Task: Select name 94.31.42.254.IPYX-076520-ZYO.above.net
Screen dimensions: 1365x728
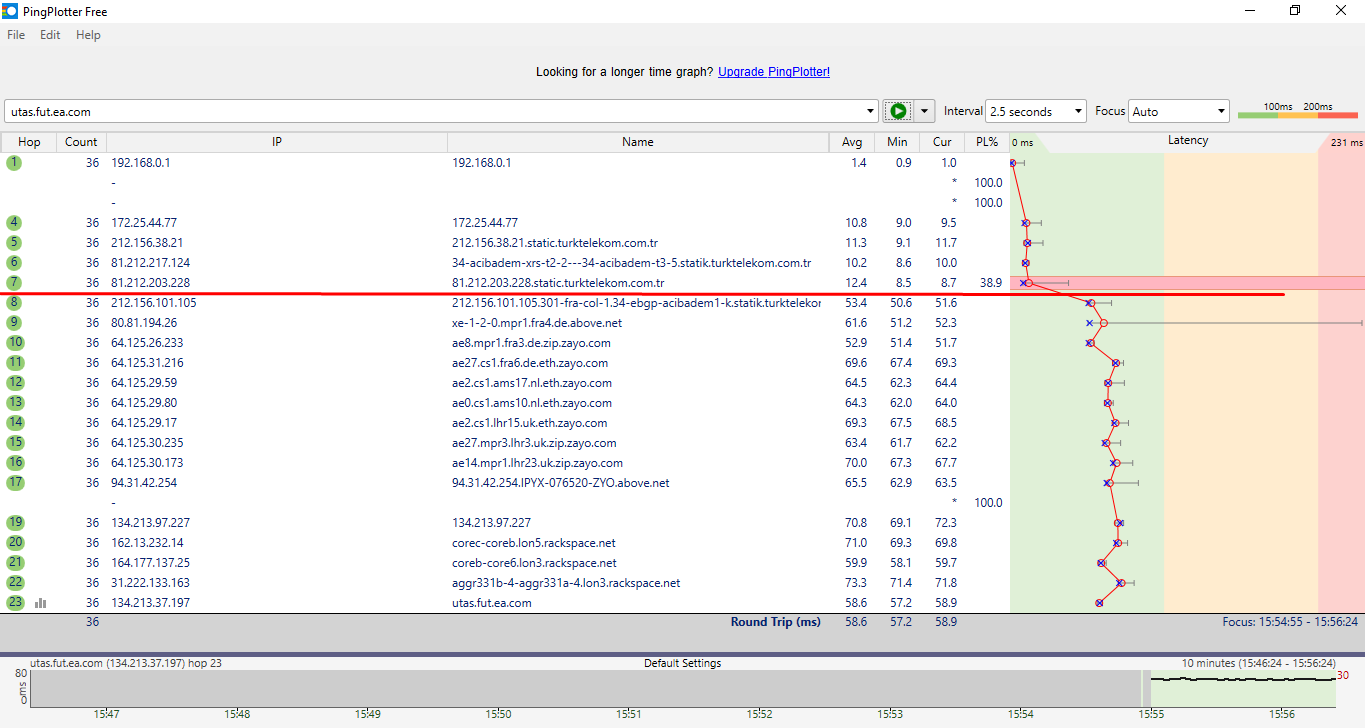Action: [x=561, y=482]
